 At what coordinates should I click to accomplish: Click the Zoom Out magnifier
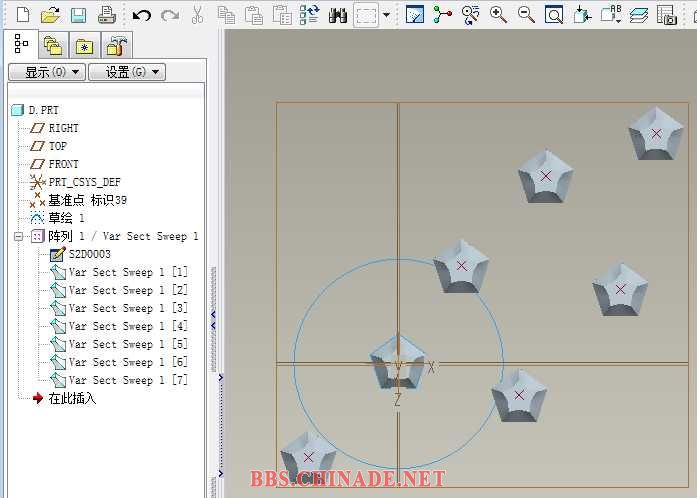point(526,15)
